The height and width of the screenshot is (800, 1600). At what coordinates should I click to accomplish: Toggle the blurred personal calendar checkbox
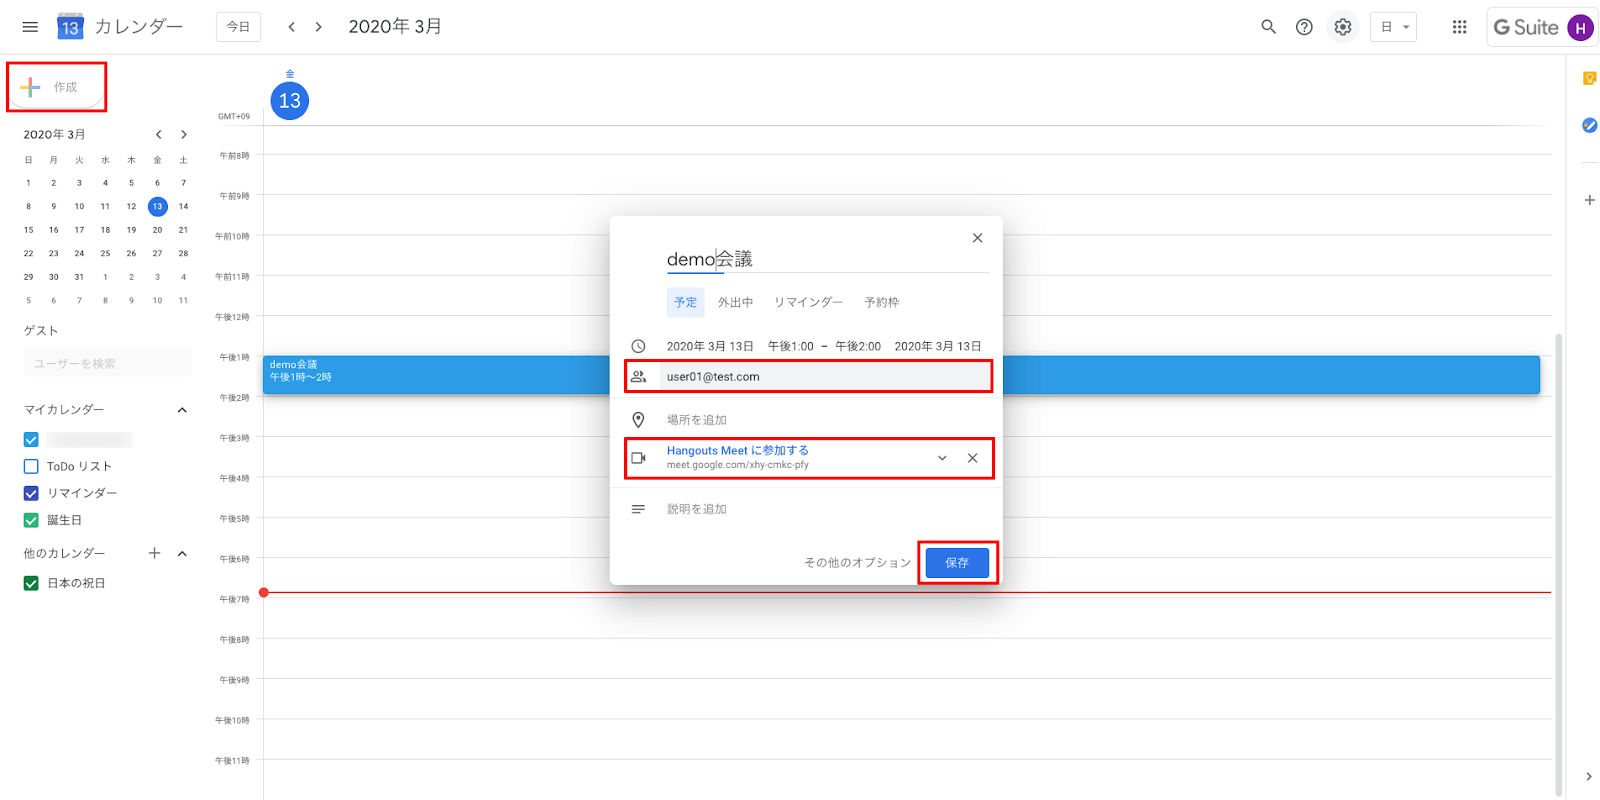[x=31, y=440]
